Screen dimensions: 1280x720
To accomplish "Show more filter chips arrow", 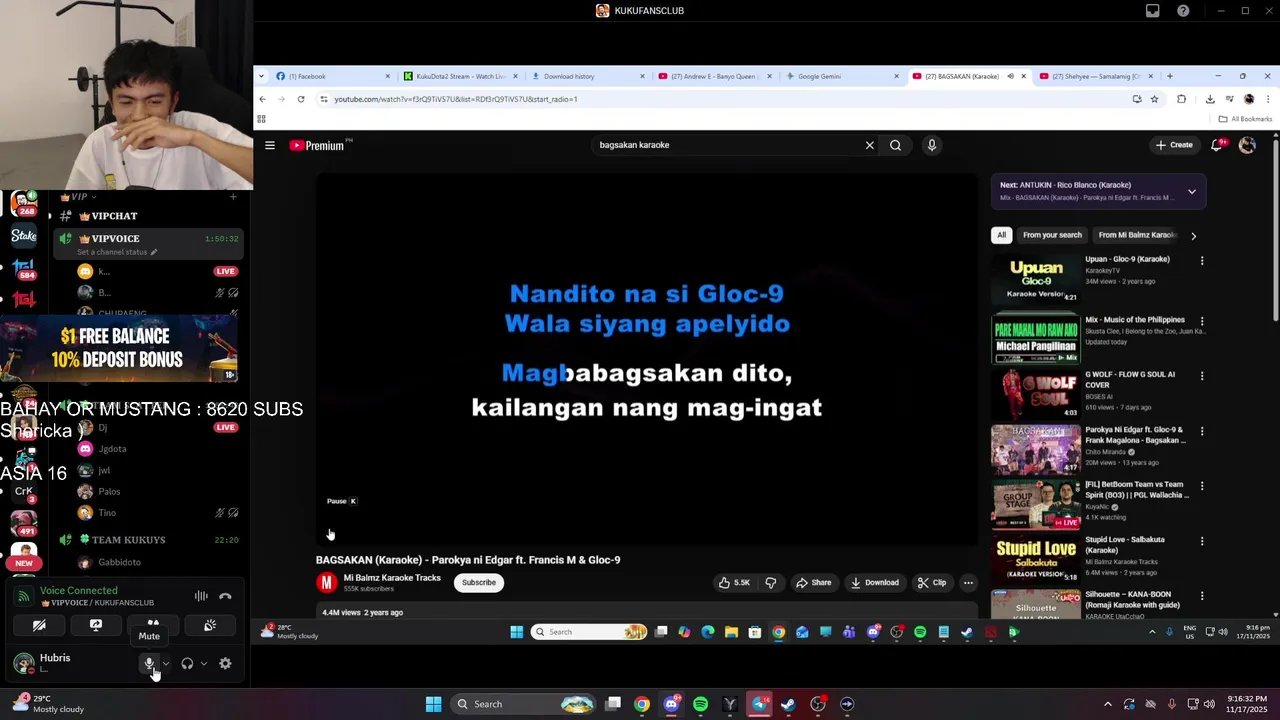I will pyautogui.click(x=1193, y=236).
